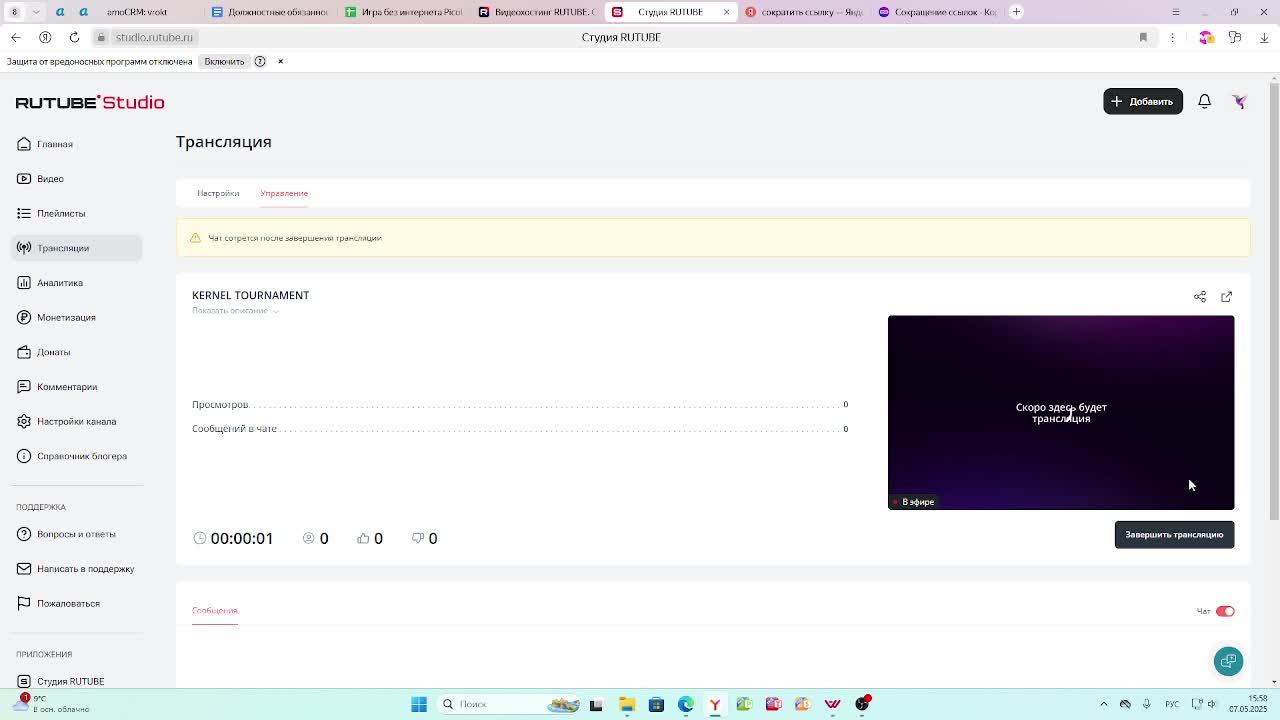Open the Комментарии section
Viewport: 1280px width, 720px height.
pyautogui.click(x=67, y=387)
